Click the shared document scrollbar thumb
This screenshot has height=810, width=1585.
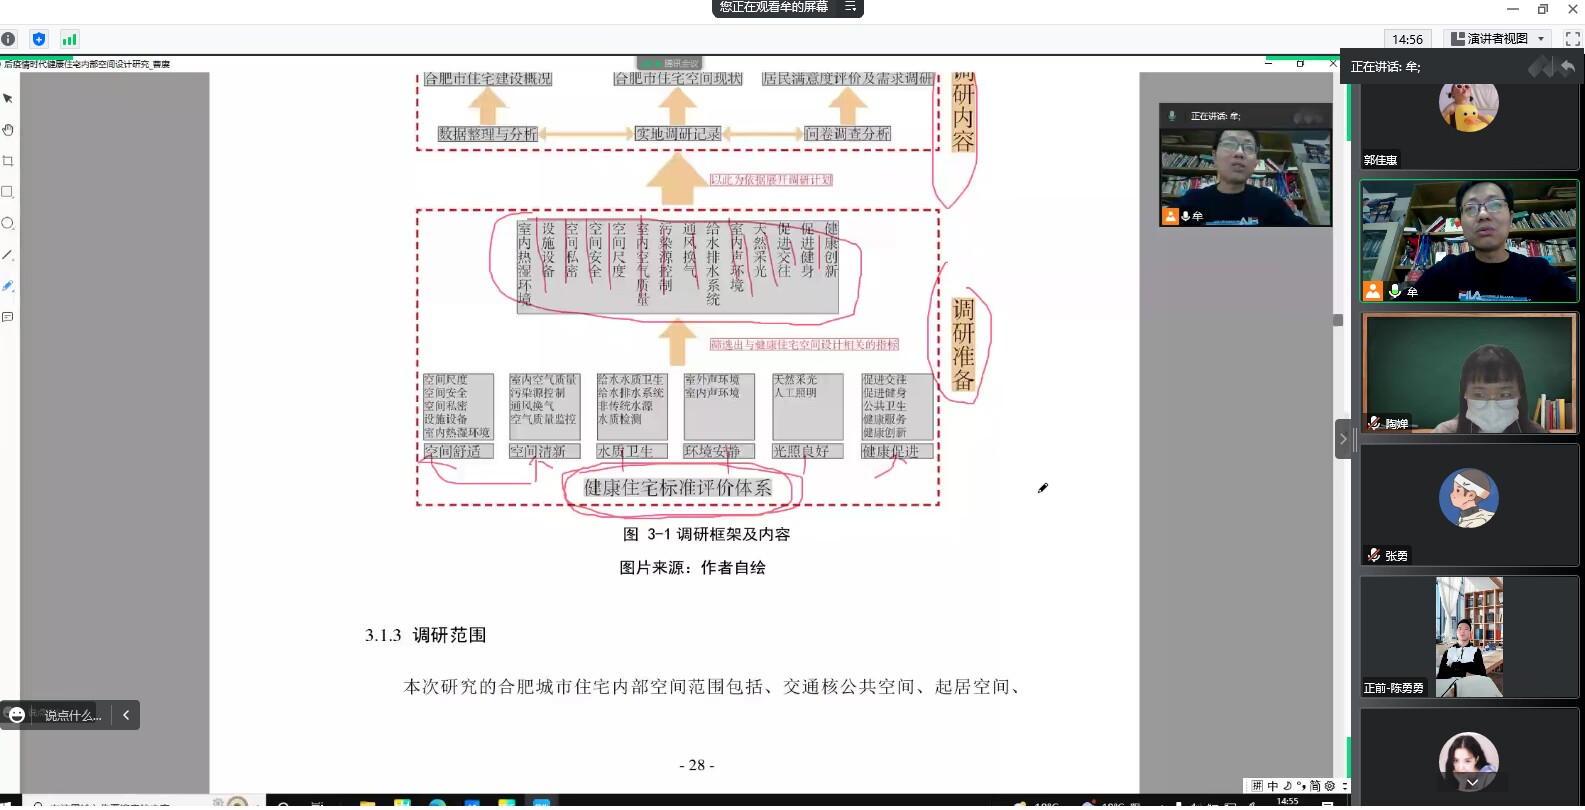pyautogui.click(x=1338, y=320)
